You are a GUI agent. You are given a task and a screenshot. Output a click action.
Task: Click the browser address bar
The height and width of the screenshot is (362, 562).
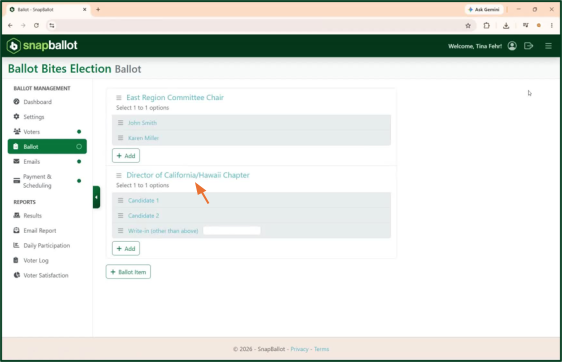[x=260, y=25]
